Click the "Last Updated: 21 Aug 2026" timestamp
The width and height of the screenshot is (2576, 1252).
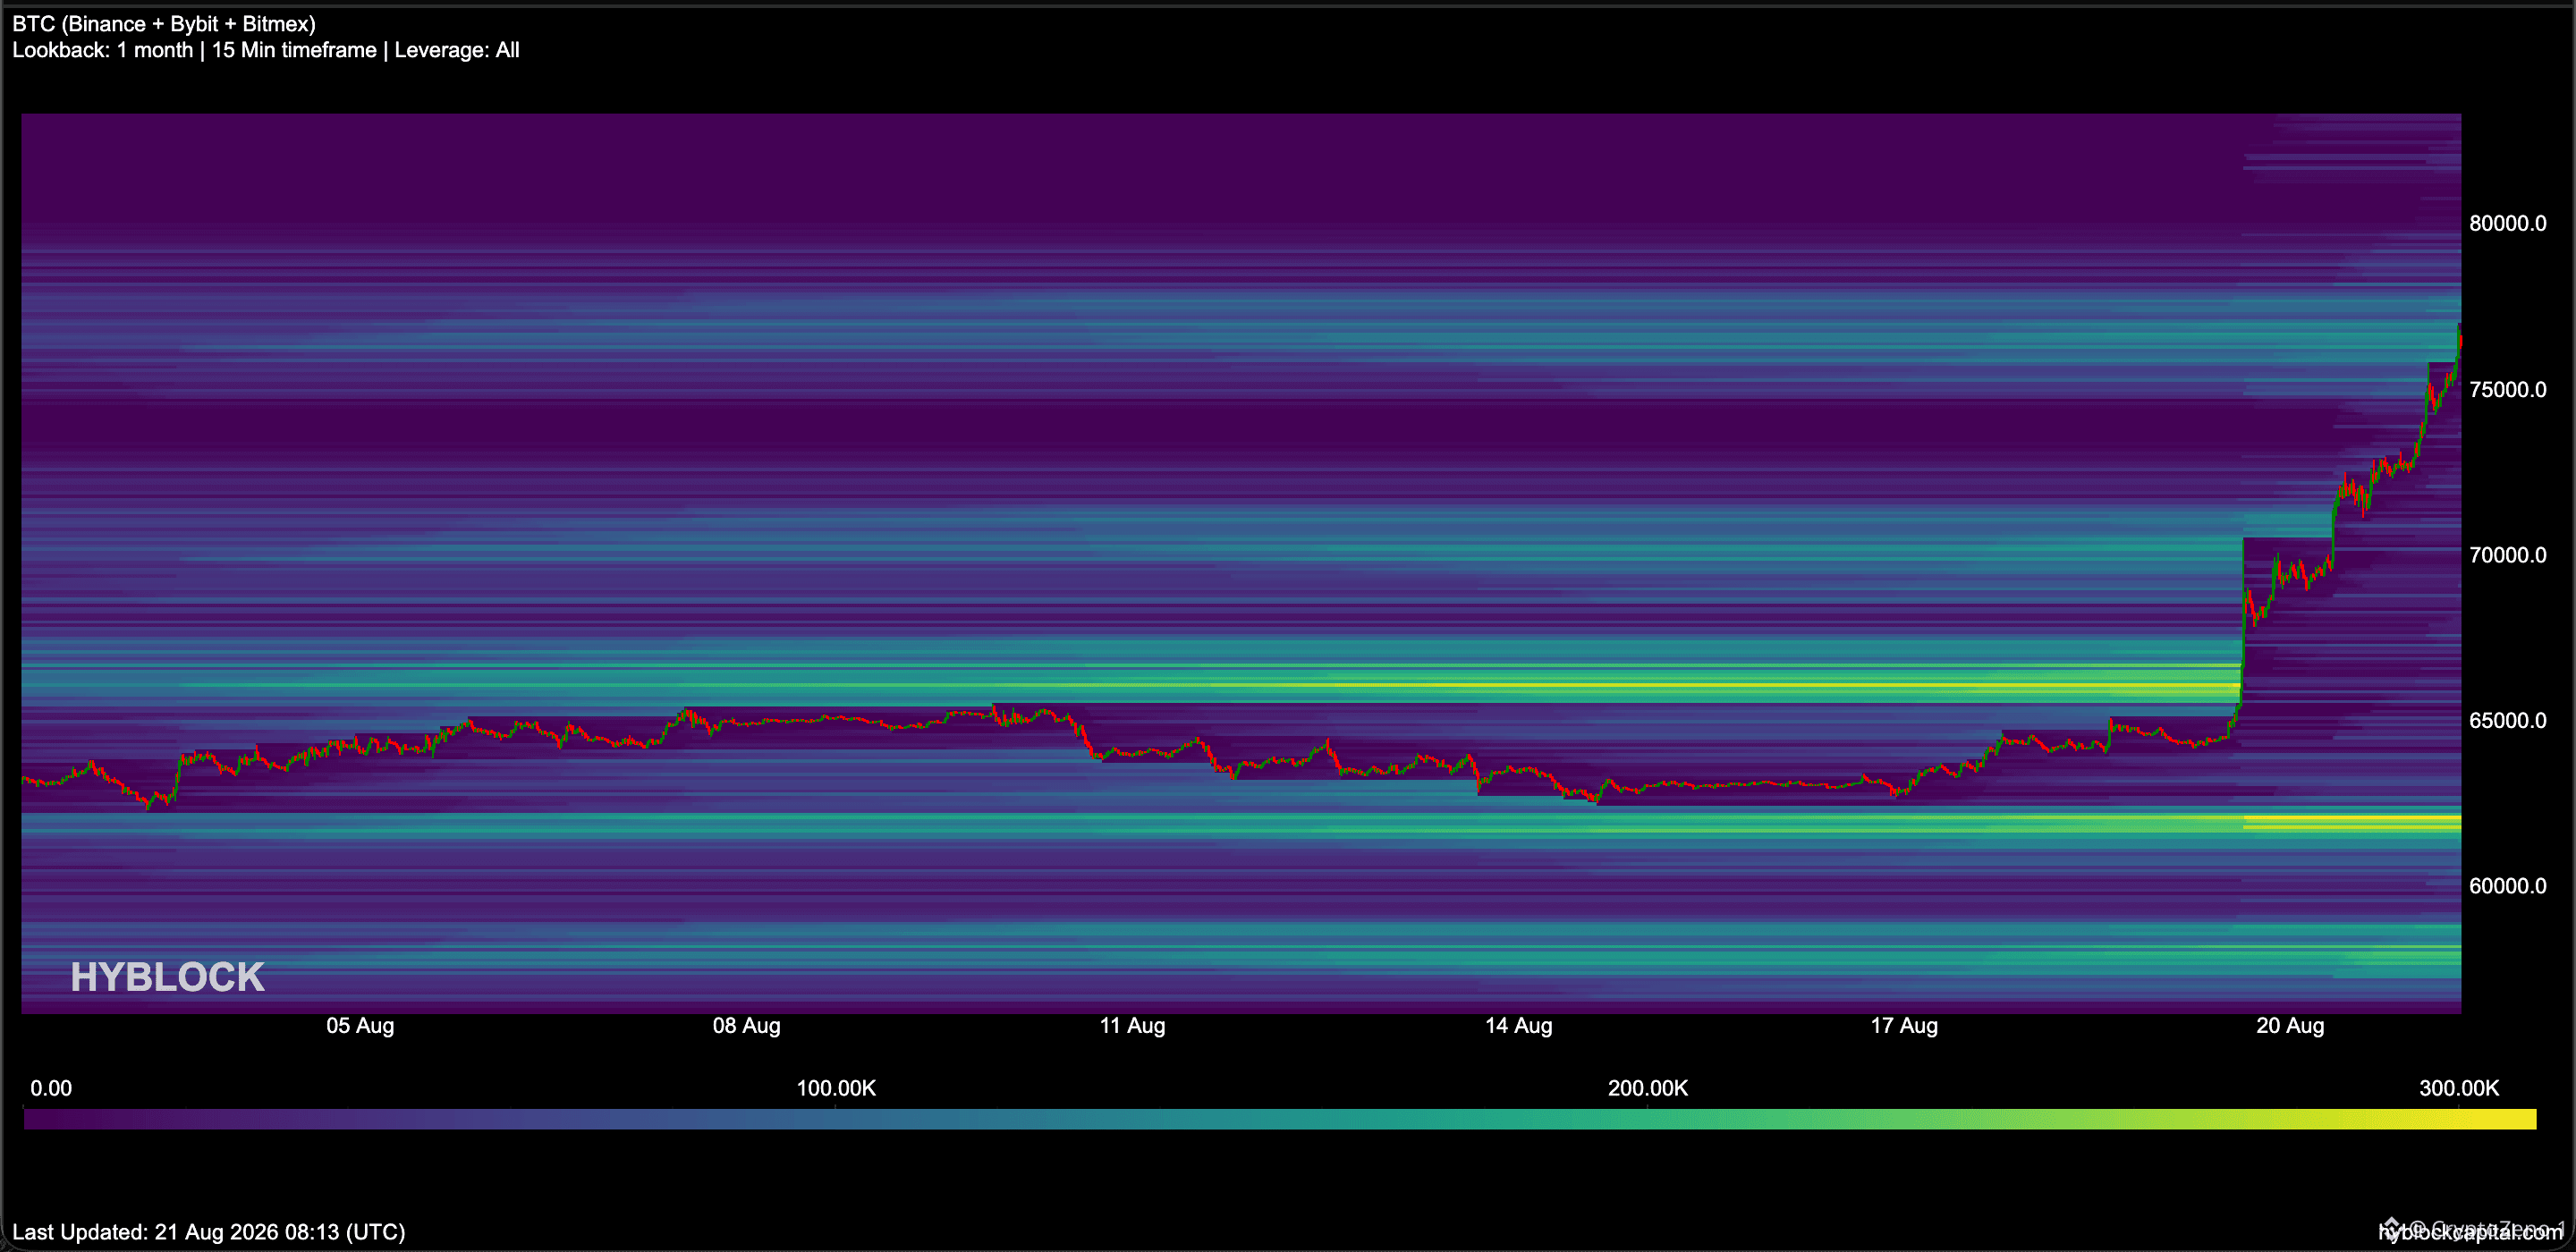[x=209, y=1232]
